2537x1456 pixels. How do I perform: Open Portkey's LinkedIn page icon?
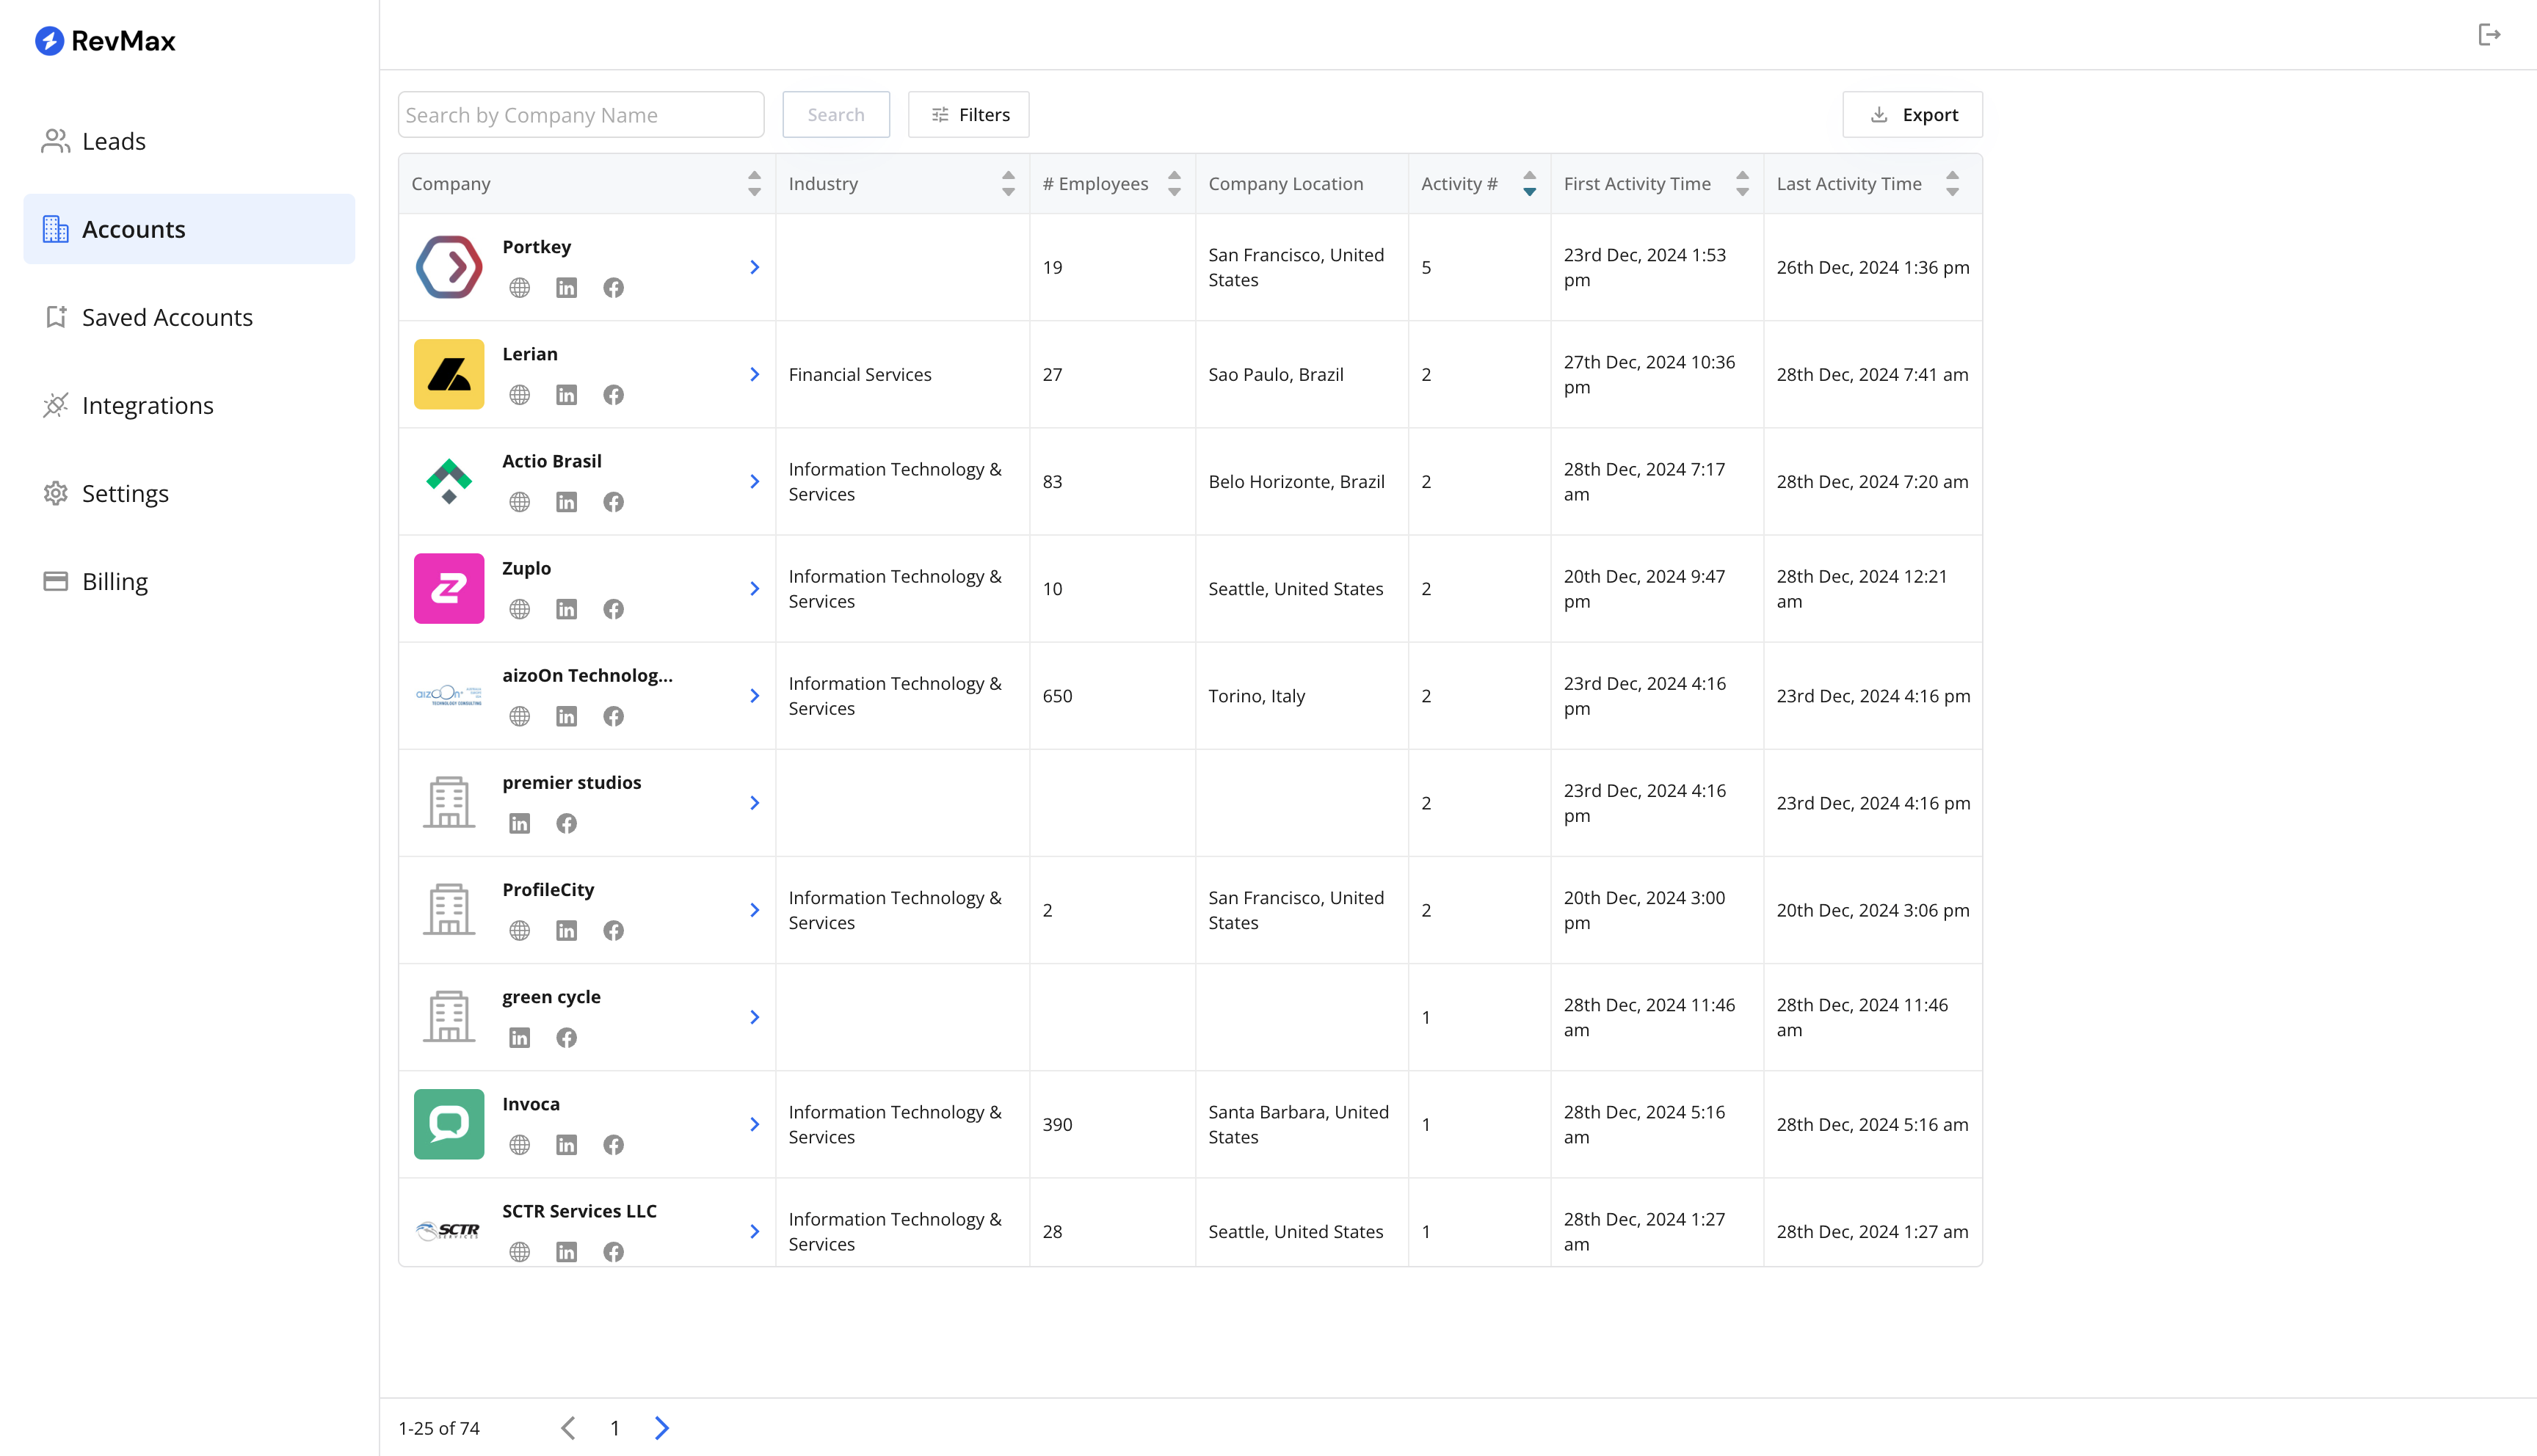click(x=566, y=288)
